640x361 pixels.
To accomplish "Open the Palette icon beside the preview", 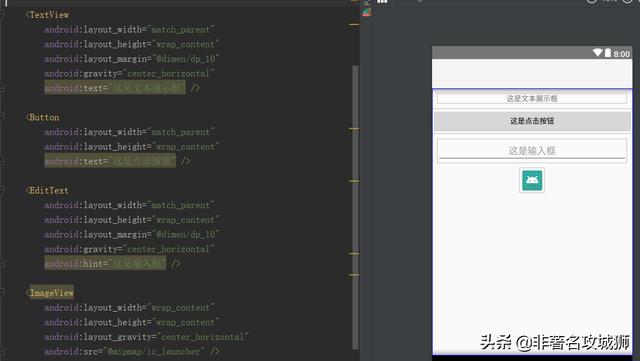I will tap(367, 12).
